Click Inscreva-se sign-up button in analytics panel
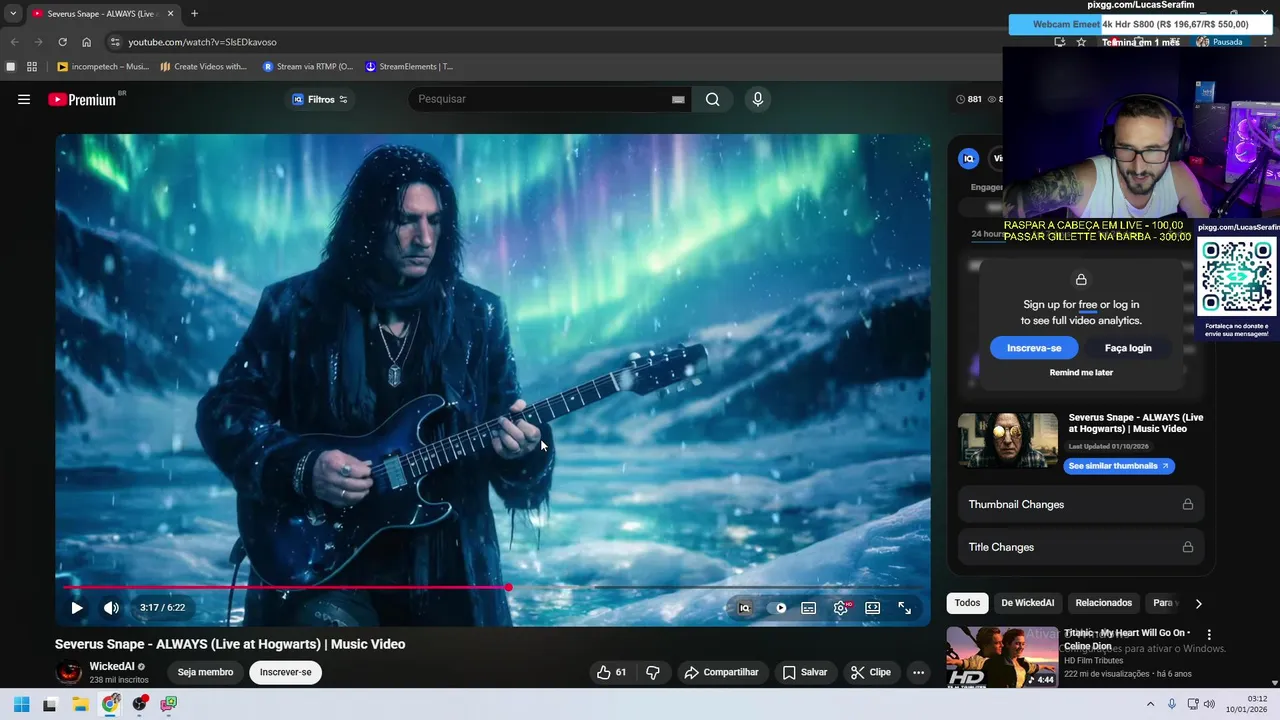Viewport: 1280px width, 720px height. (1034, 348)
